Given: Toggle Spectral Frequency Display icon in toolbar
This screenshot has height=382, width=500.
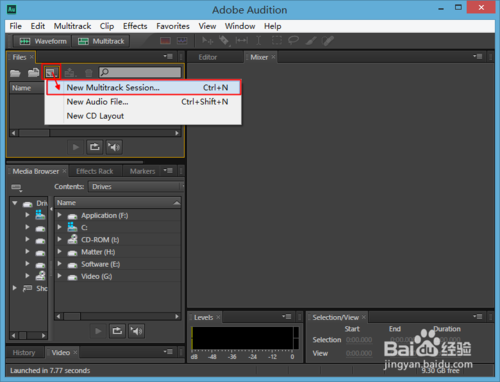Looking at the screenshot, I should click(165, 41).
